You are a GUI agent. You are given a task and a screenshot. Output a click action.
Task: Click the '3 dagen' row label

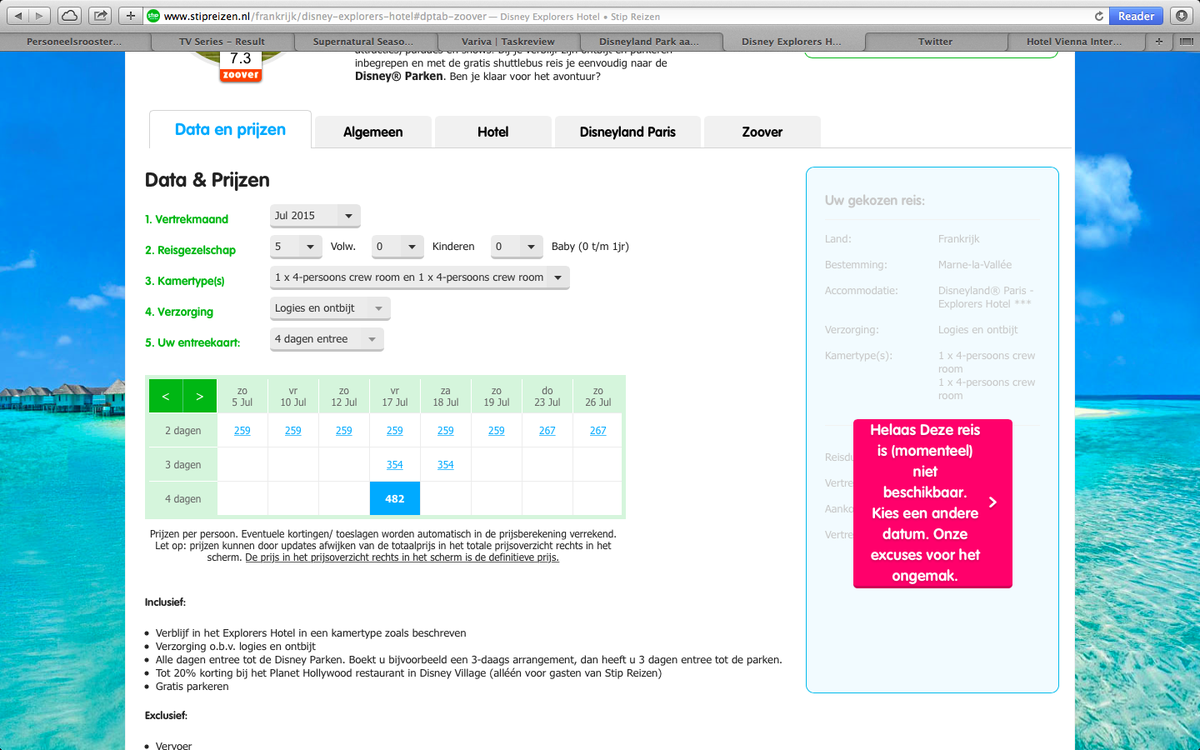(182, 465)
